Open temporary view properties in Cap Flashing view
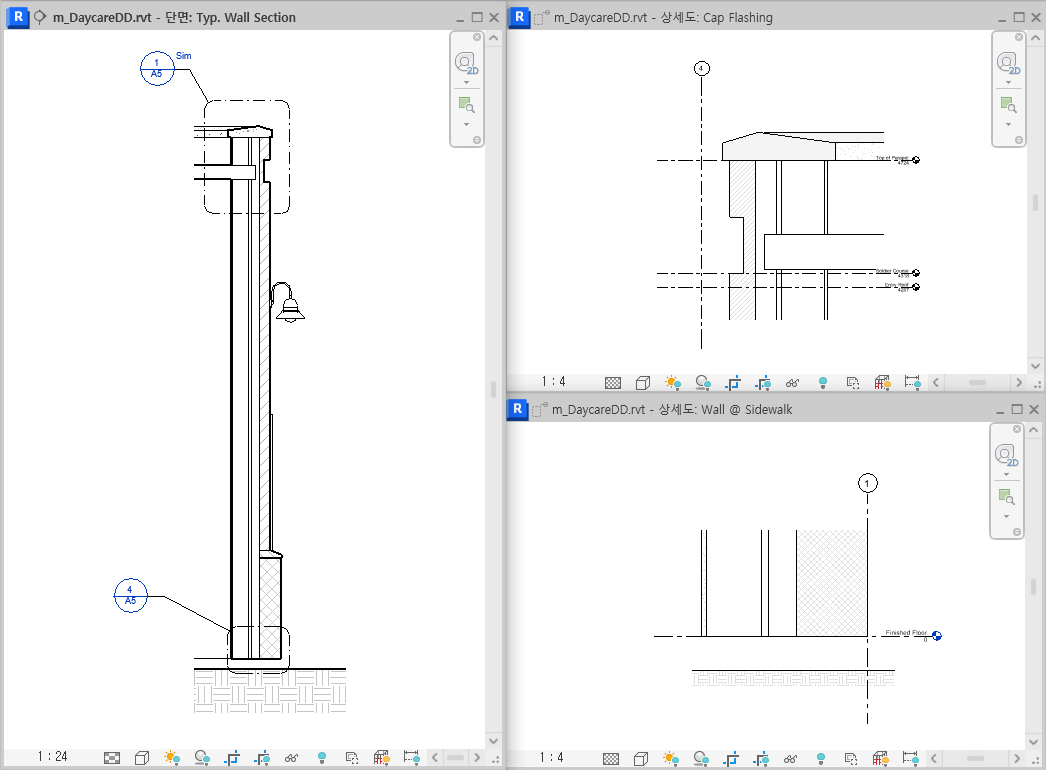 pyautogui.click(x=853, y=382)
